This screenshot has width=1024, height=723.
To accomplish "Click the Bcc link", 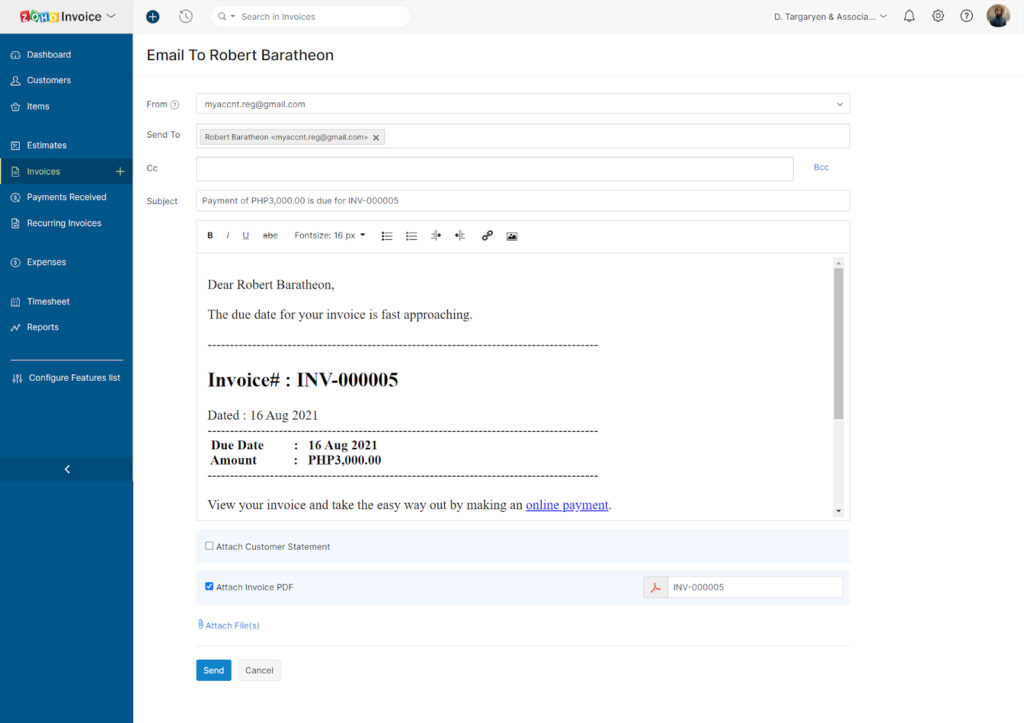I will pyautogui.click(x=820, y=167).
